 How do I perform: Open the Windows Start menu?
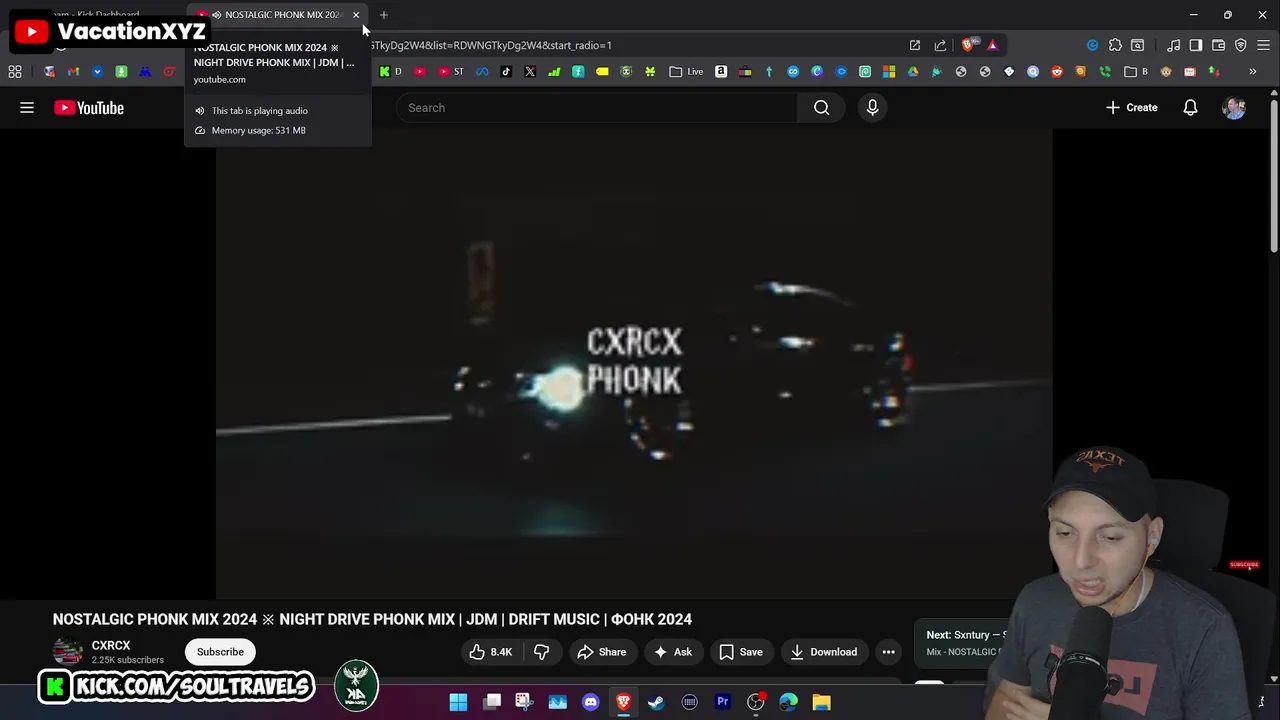[458, 702]
